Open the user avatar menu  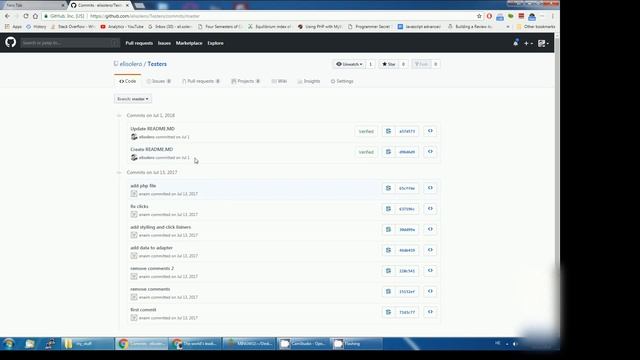point(543,43)
